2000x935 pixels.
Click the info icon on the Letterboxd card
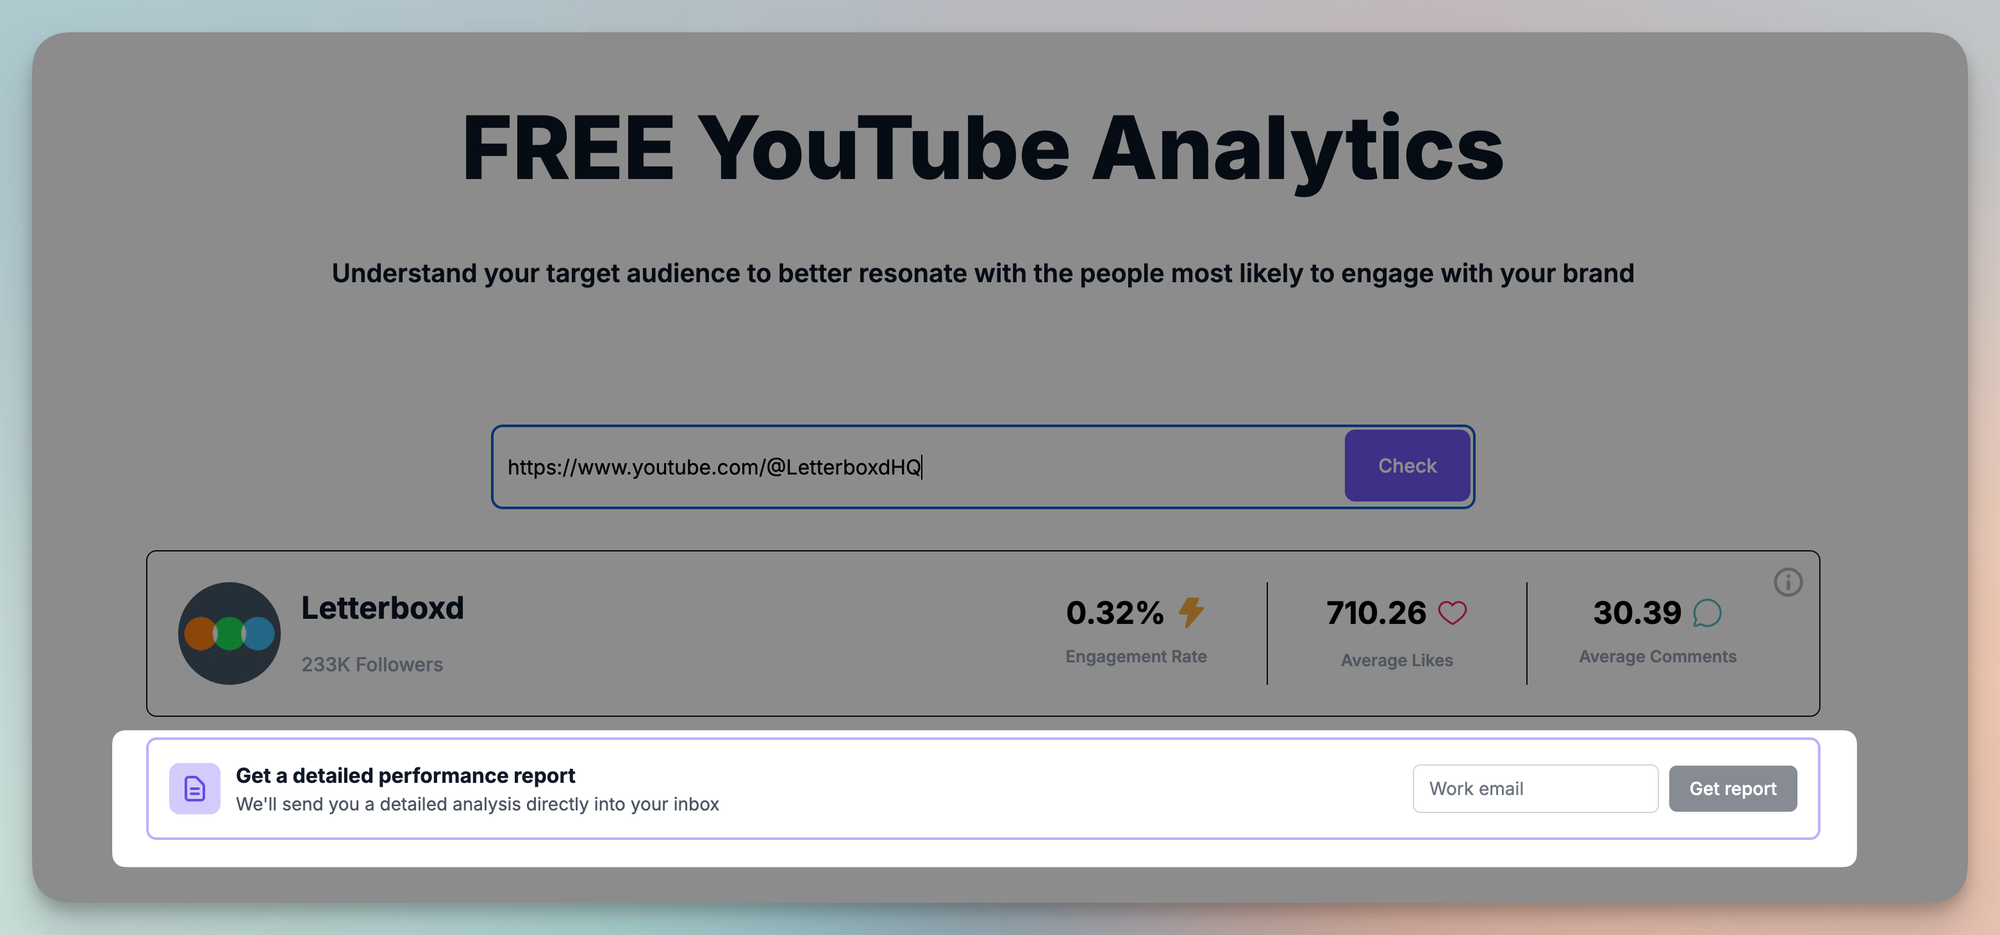click(x=1787, y=582)
